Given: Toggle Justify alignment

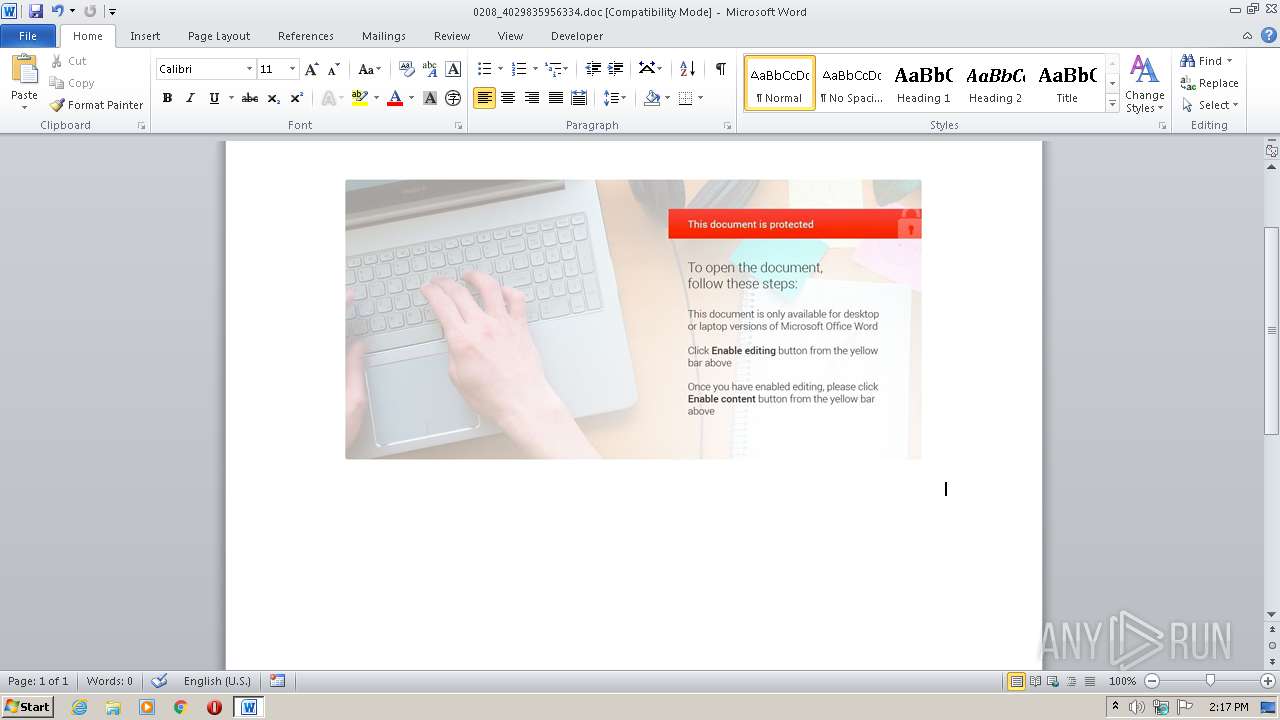Looking at the screenshot, I should click(x=555, y=98).
